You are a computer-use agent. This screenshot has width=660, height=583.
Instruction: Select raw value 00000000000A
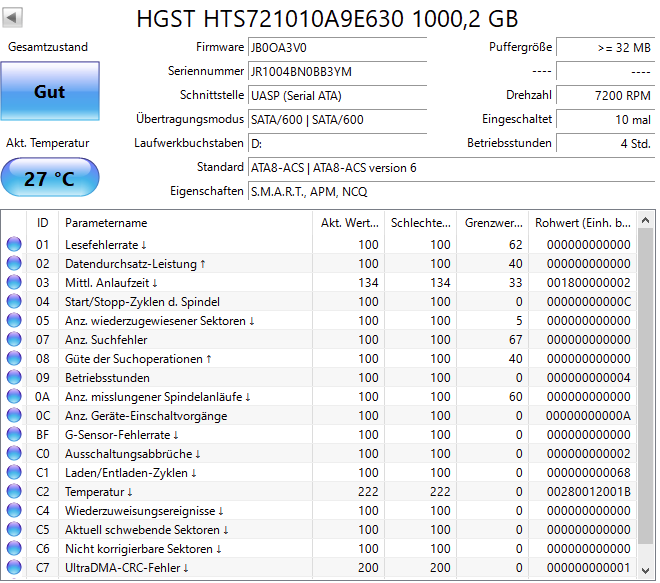(588, 415)
